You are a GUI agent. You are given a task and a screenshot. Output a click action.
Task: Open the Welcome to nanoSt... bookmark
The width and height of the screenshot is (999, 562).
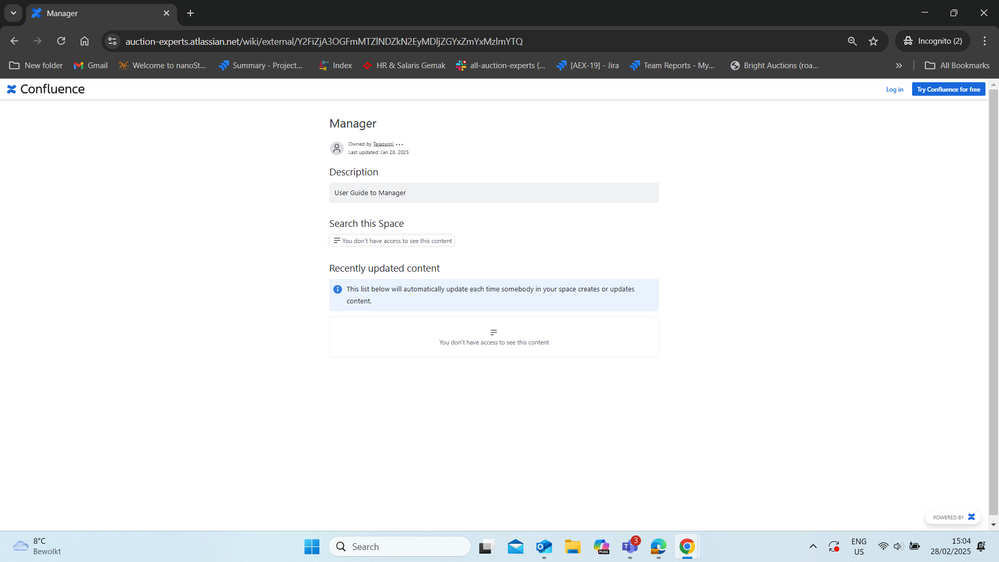(162, 65)
